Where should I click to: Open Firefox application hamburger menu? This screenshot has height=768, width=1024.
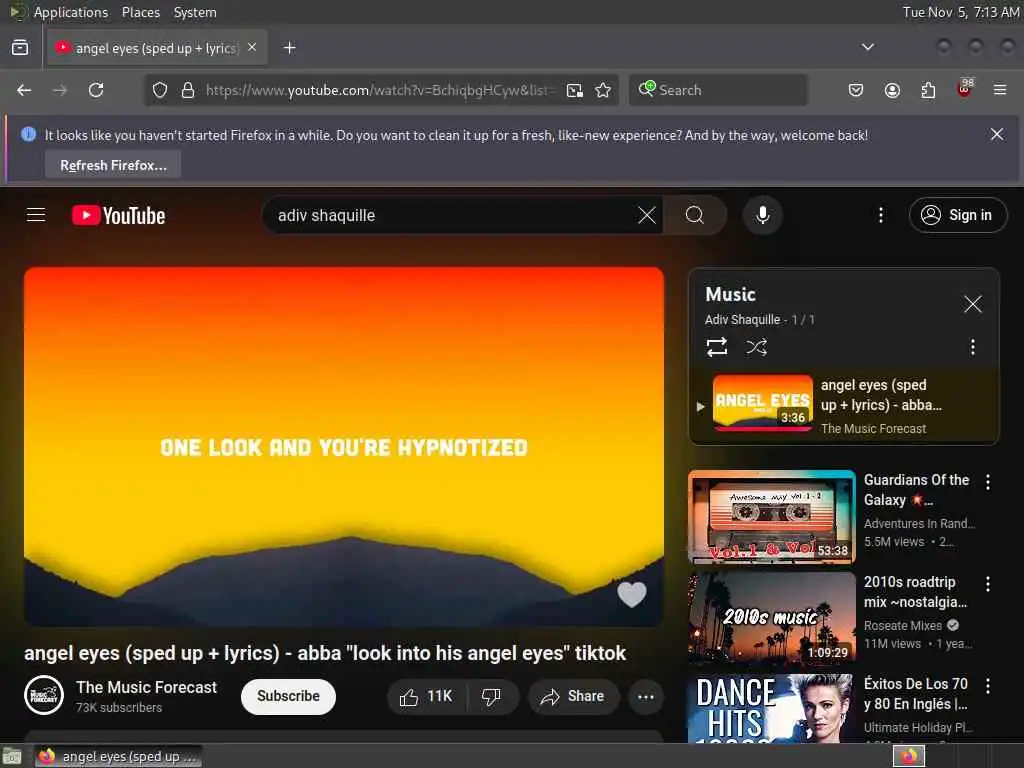[1000, 90]
